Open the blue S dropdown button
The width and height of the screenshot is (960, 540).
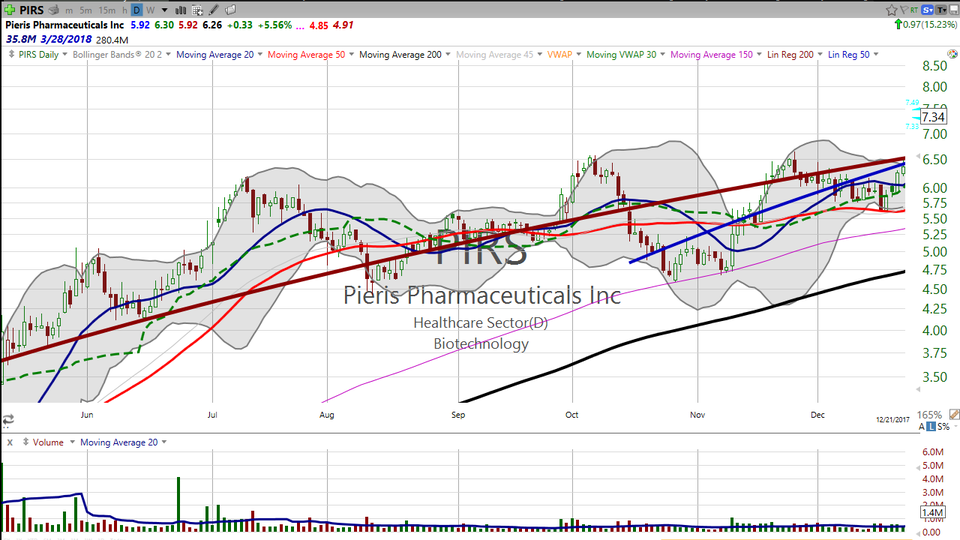pyautogui.click(x=928, y=10)
